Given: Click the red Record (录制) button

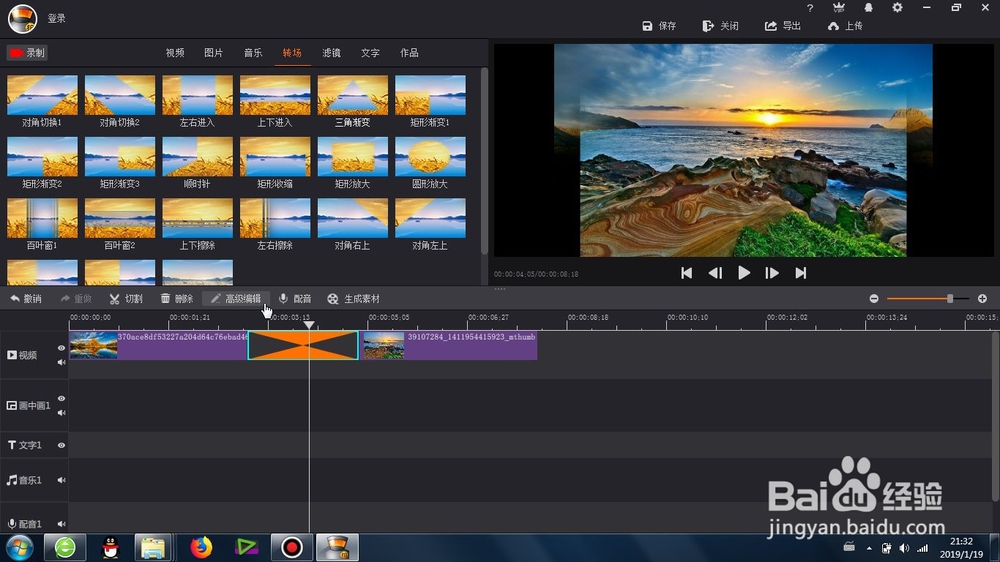Looking at the screenshot, I should 27,53.
